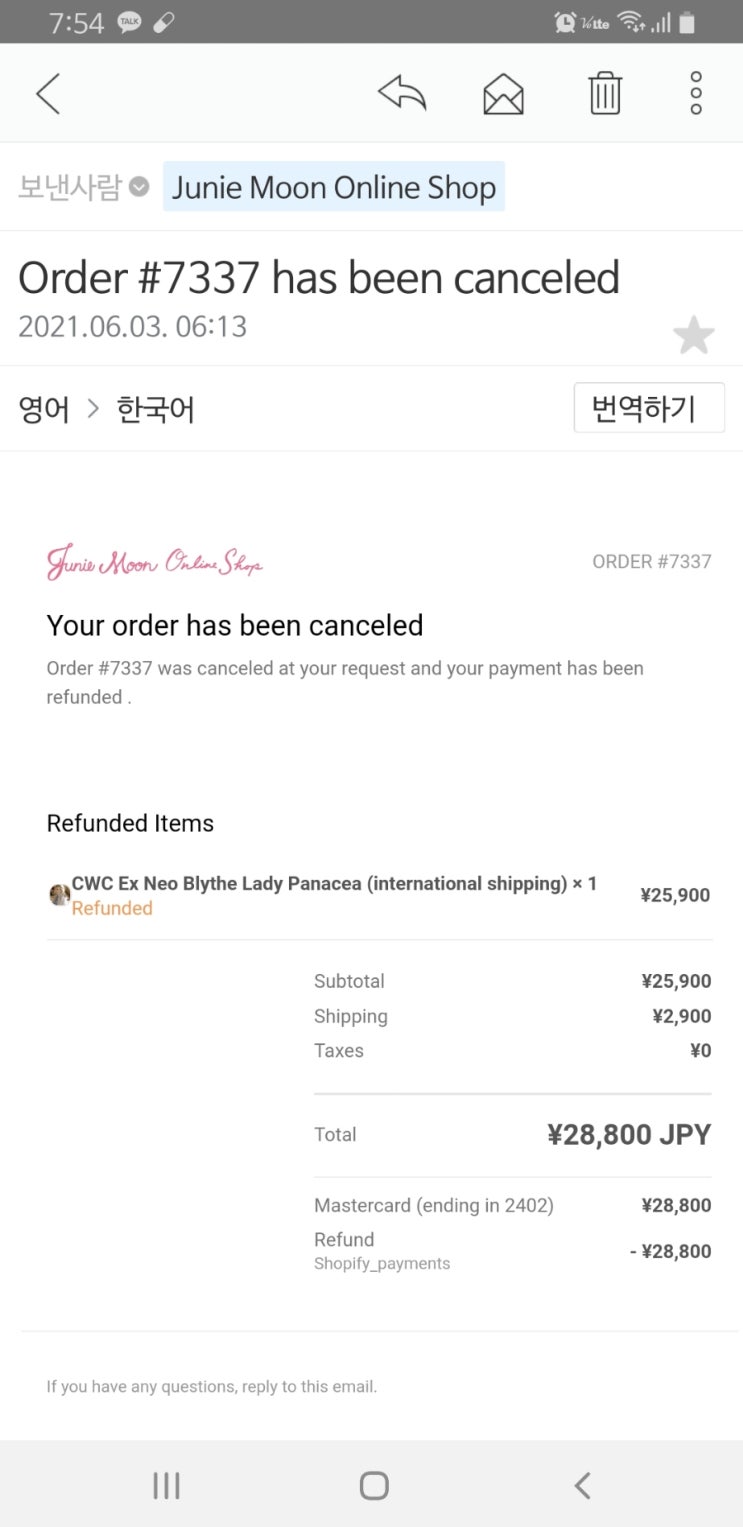Open the Junie Moon Online Shop logo
This screenshot has width=743, height=1527.
point(155,563)
